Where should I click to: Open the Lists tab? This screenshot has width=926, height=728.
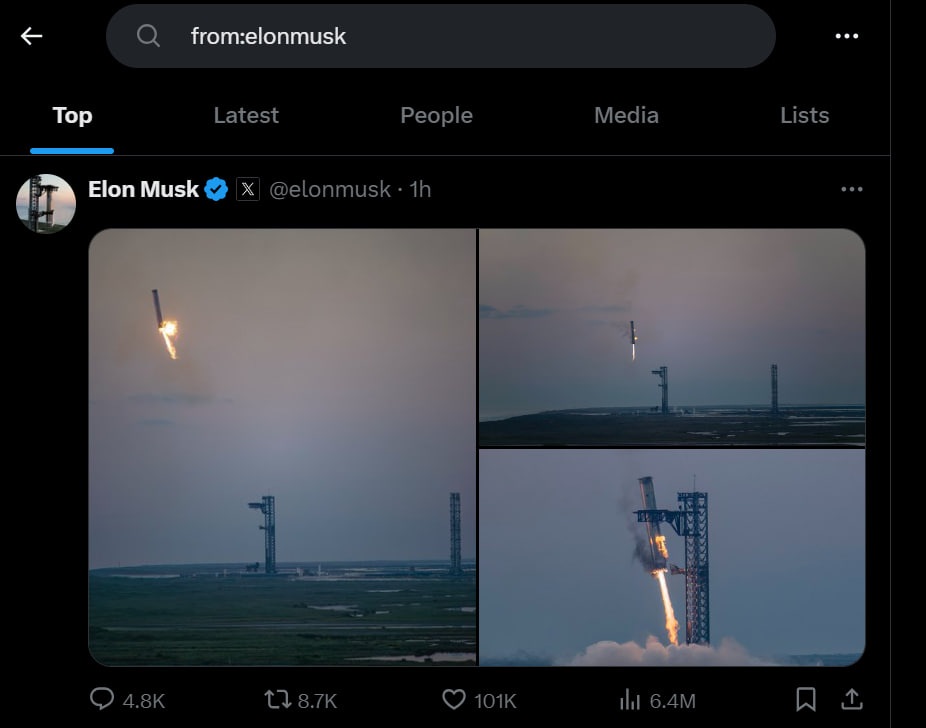(804, 115)
